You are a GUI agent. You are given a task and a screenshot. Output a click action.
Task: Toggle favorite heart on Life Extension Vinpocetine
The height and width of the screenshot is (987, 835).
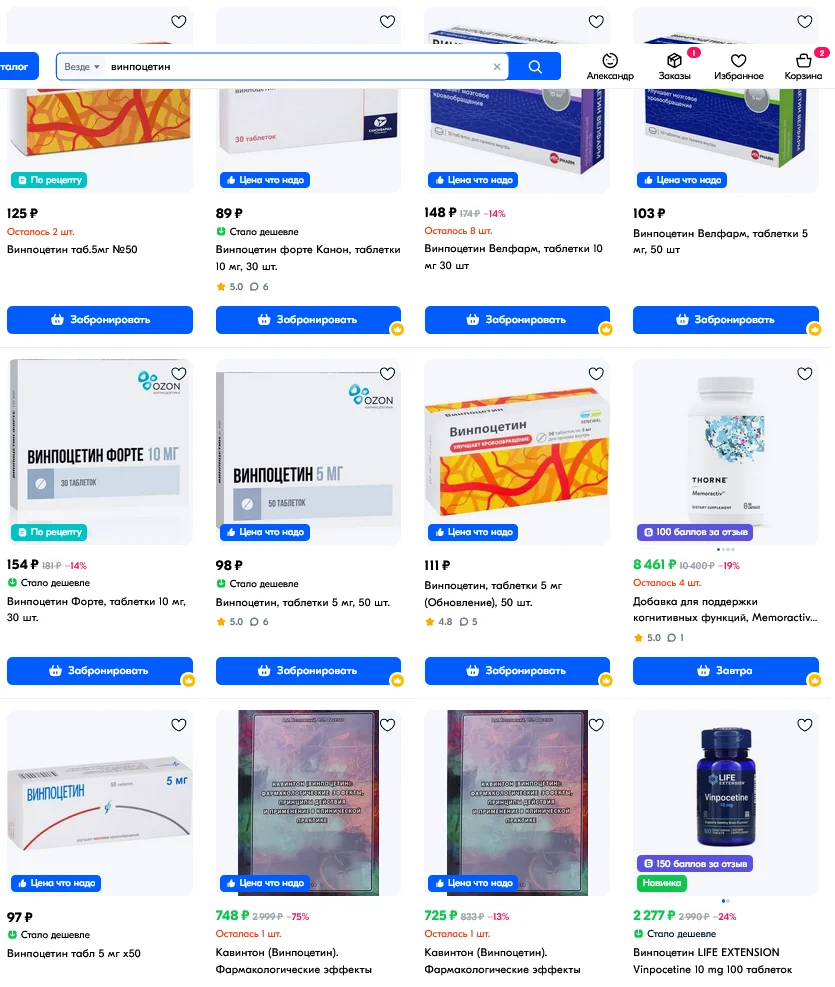pyautogui.click(x=805, y=725)
